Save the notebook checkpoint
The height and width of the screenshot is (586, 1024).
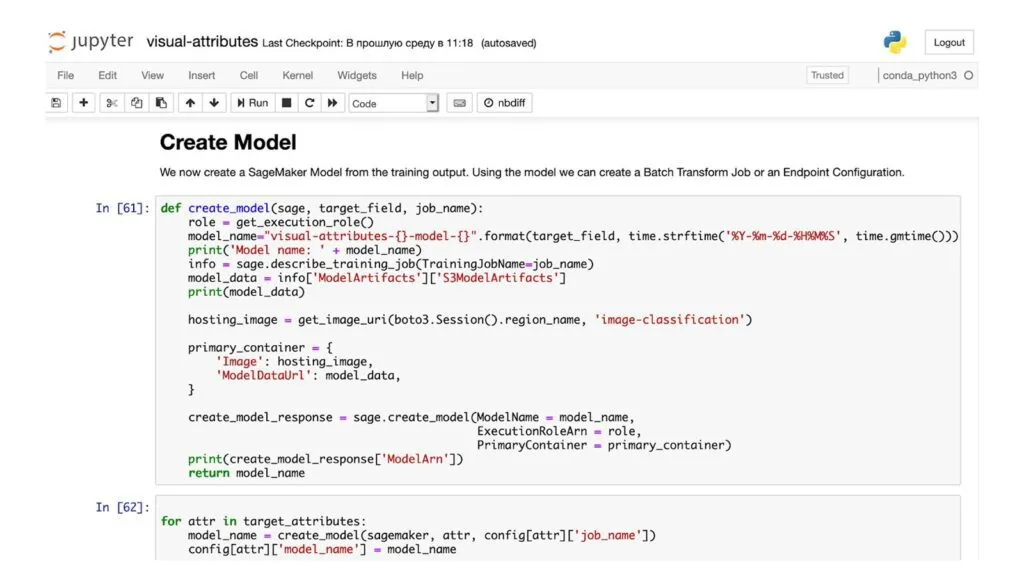[x=55, y=102]
